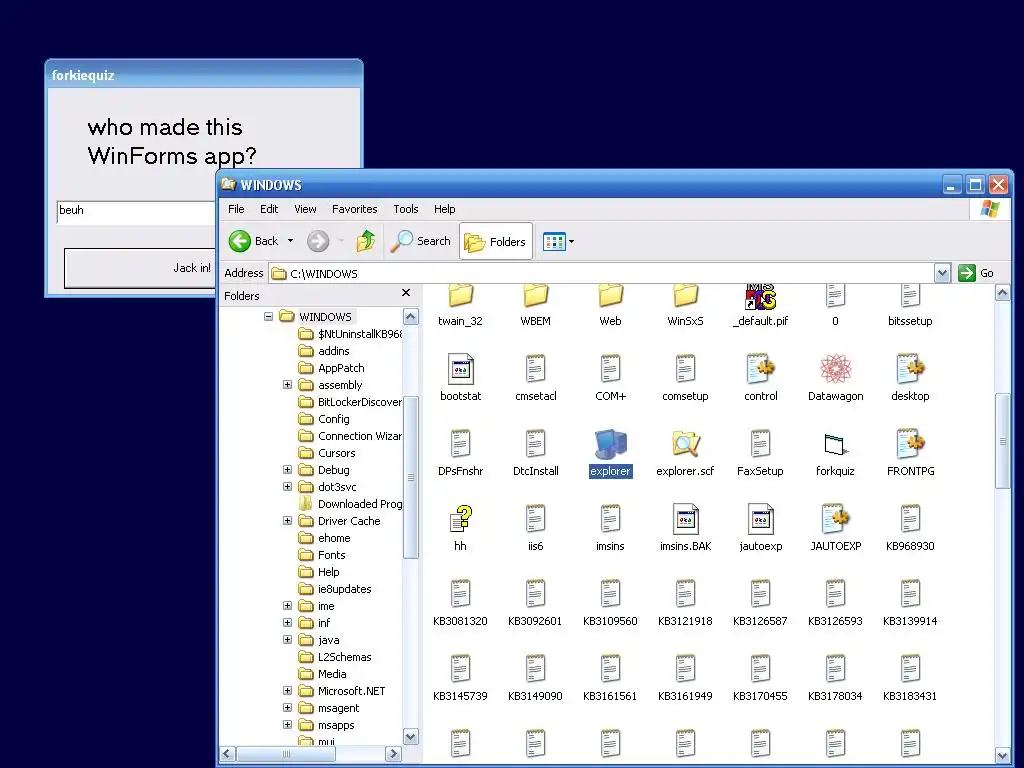Open the explorer file icon
Viewport: 1024px width, 768px height.
point(611,444)
